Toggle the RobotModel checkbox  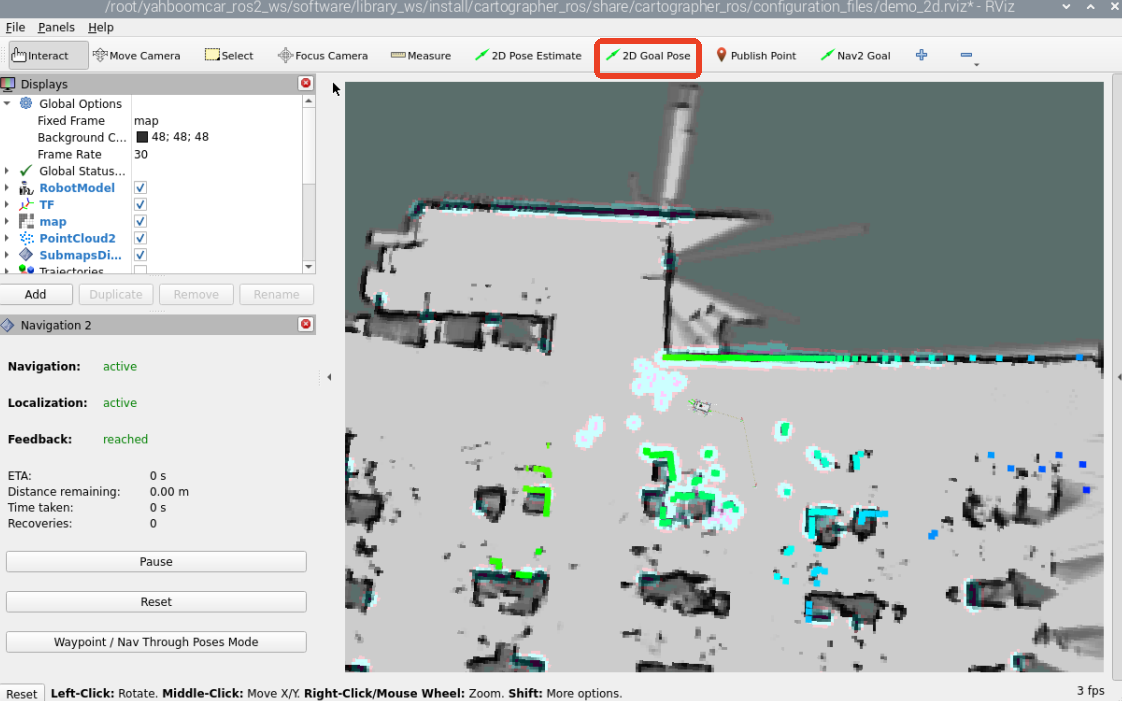click(140, 187)
